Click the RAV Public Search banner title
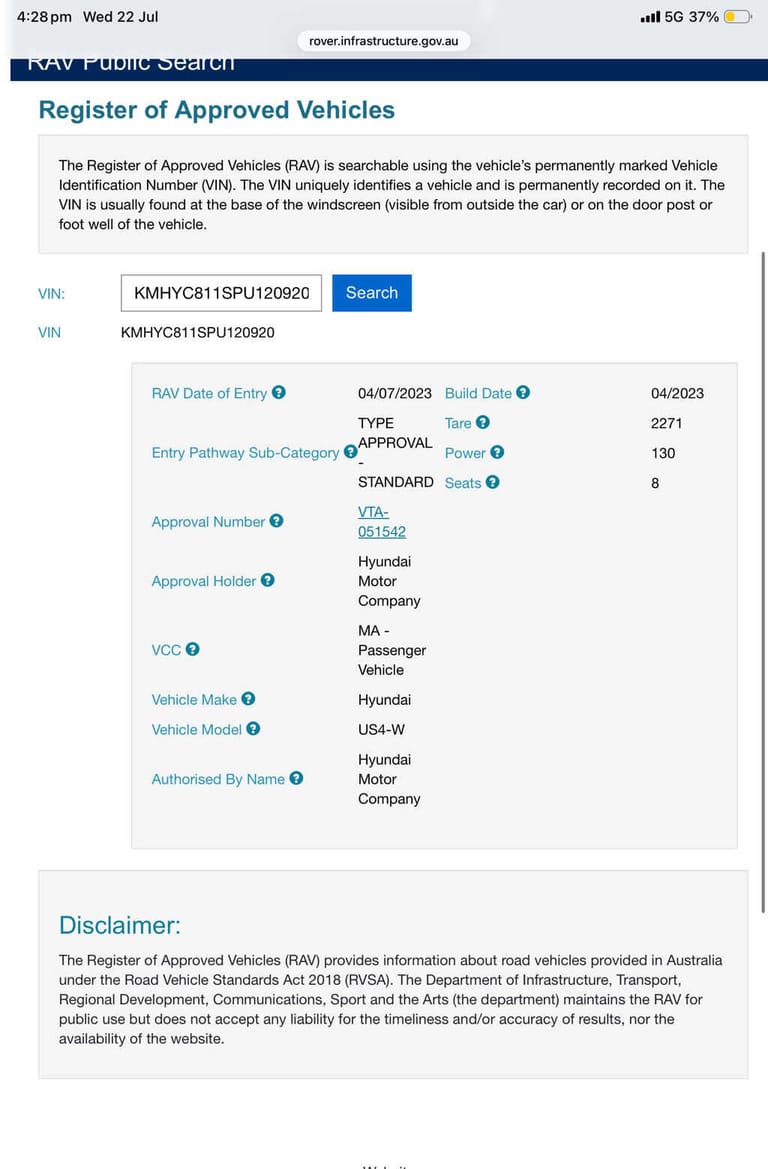Viewport: 768px width, 1169px height. [131, 63]
